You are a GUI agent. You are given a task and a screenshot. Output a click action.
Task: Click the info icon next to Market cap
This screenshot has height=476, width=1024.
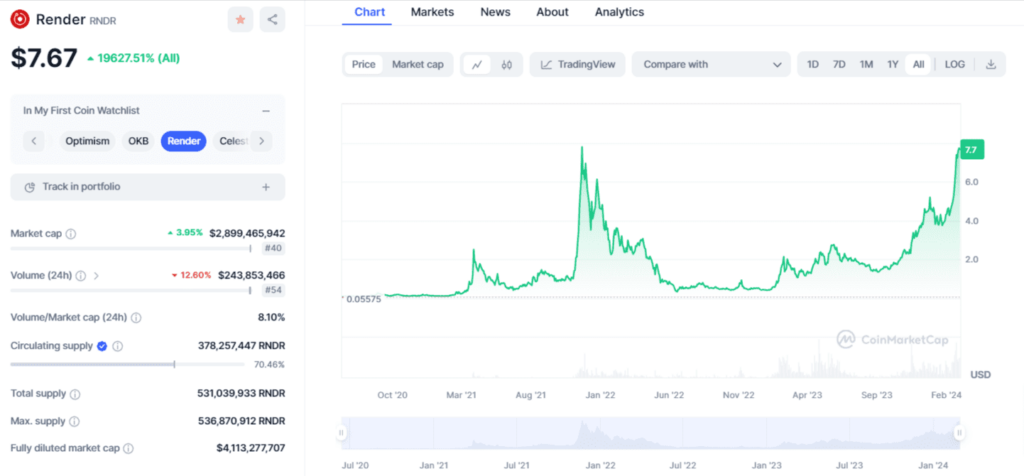(x=71, y=234)
